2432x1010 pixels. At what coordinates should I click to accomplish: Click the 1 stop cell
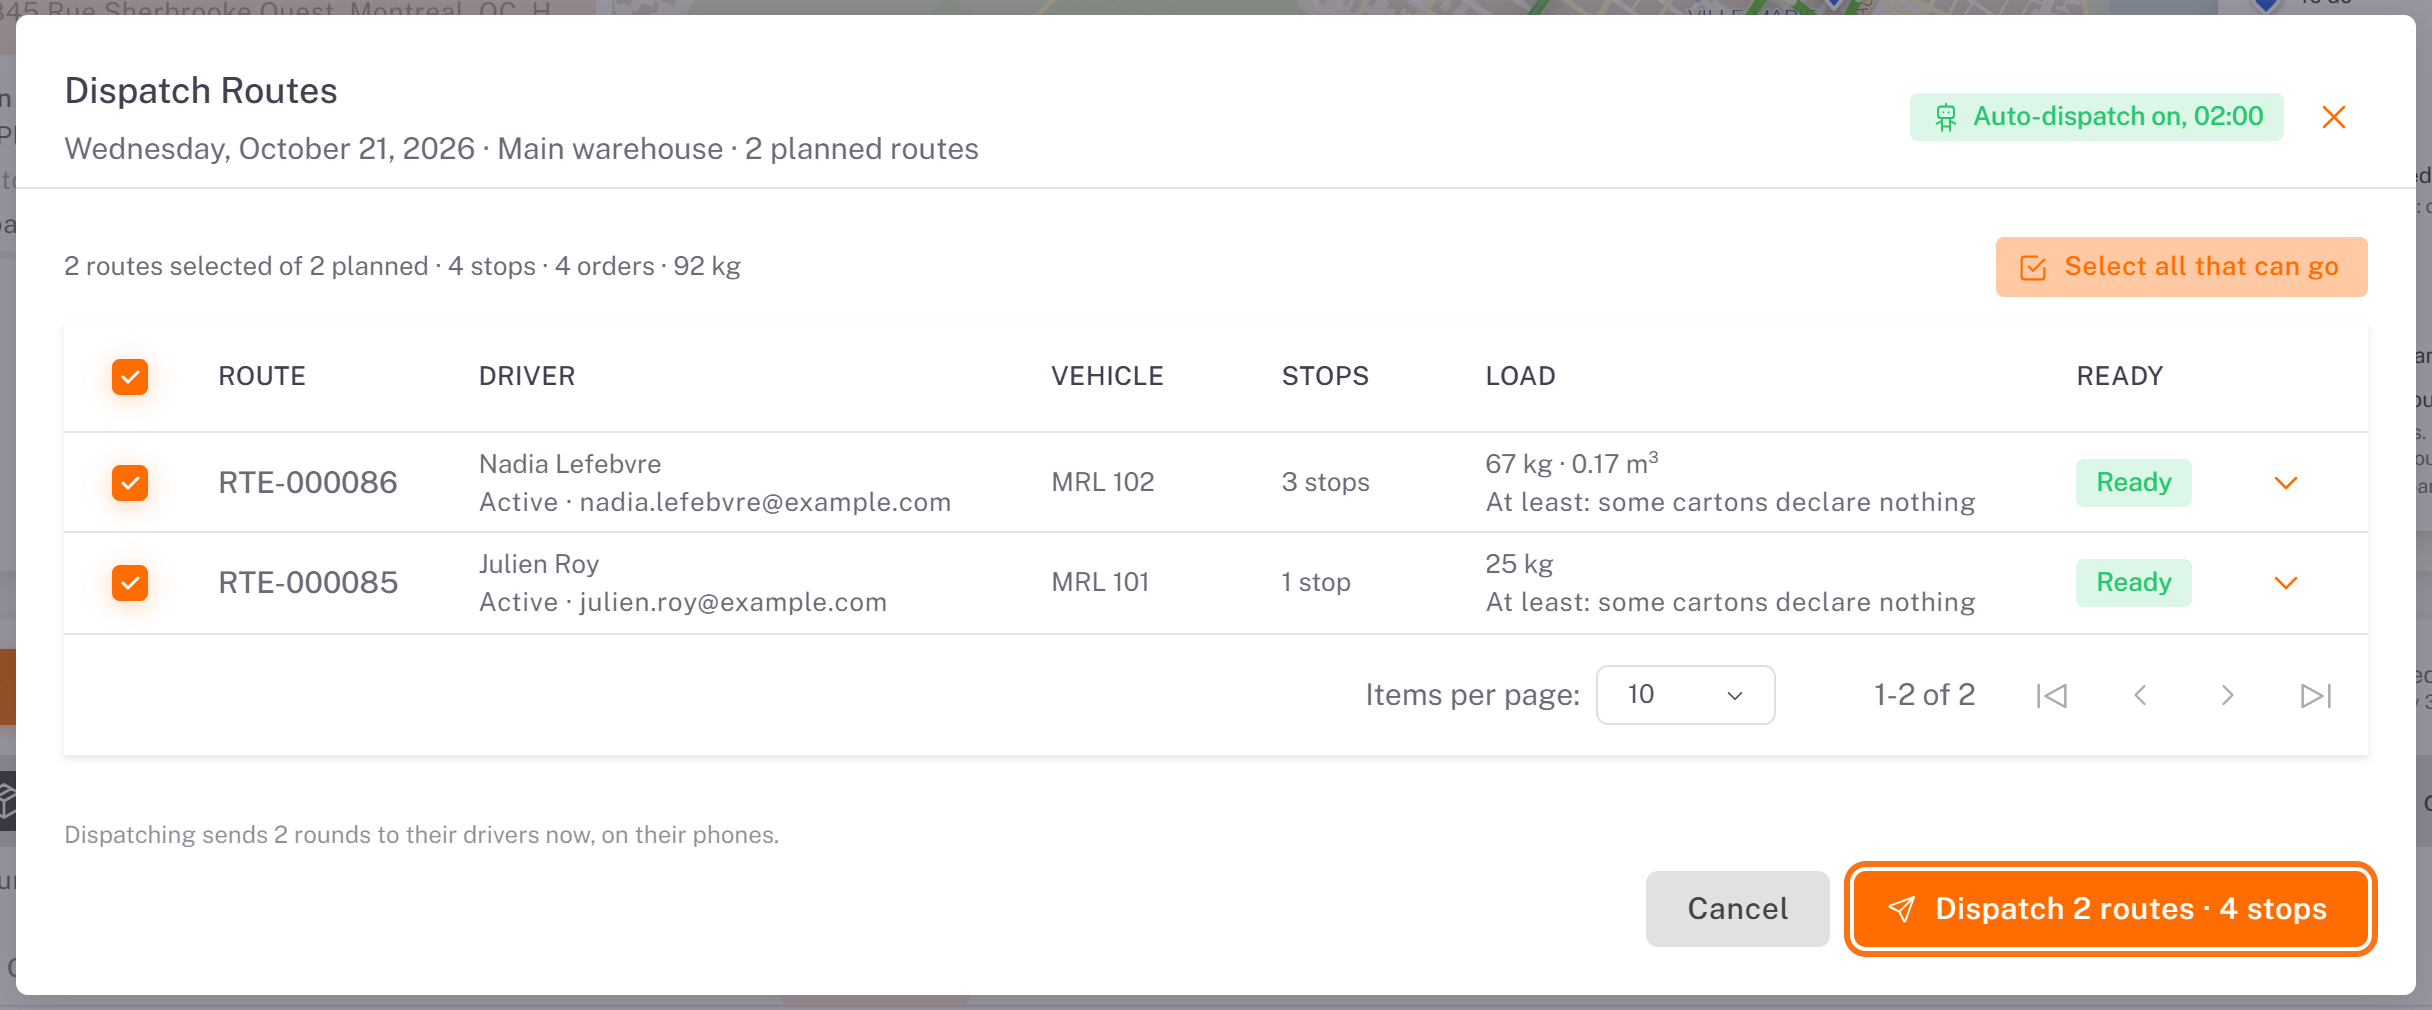tap(1316, 582)
